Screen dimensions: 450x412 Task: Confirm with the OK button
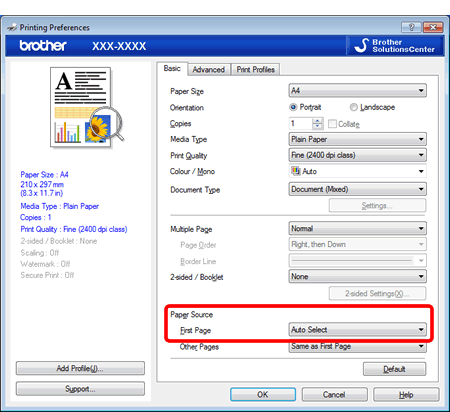tap(263, 394)
